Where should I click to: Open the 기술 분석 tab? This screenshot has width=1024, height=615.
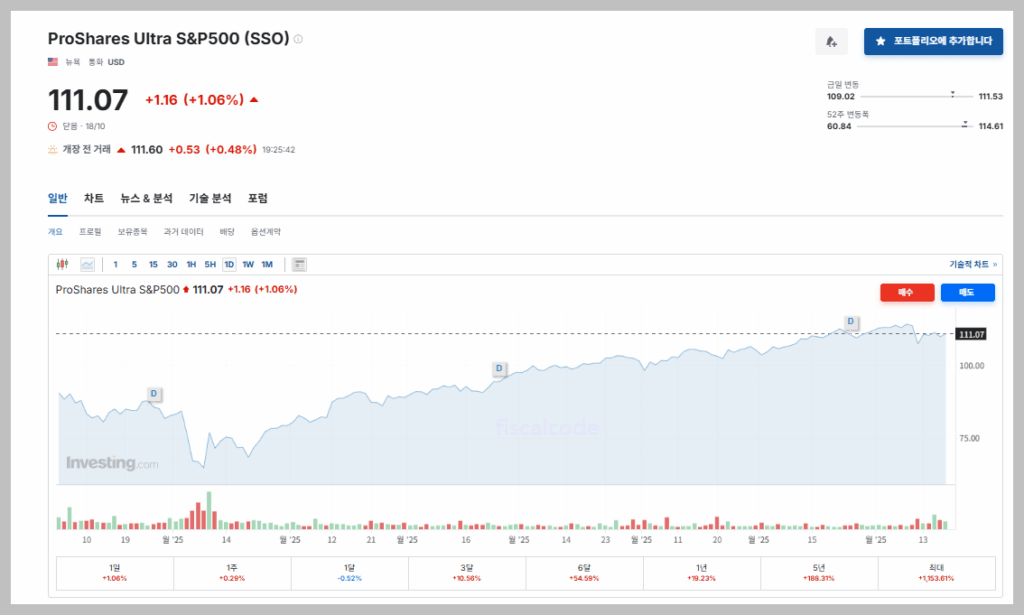(210, 198)
